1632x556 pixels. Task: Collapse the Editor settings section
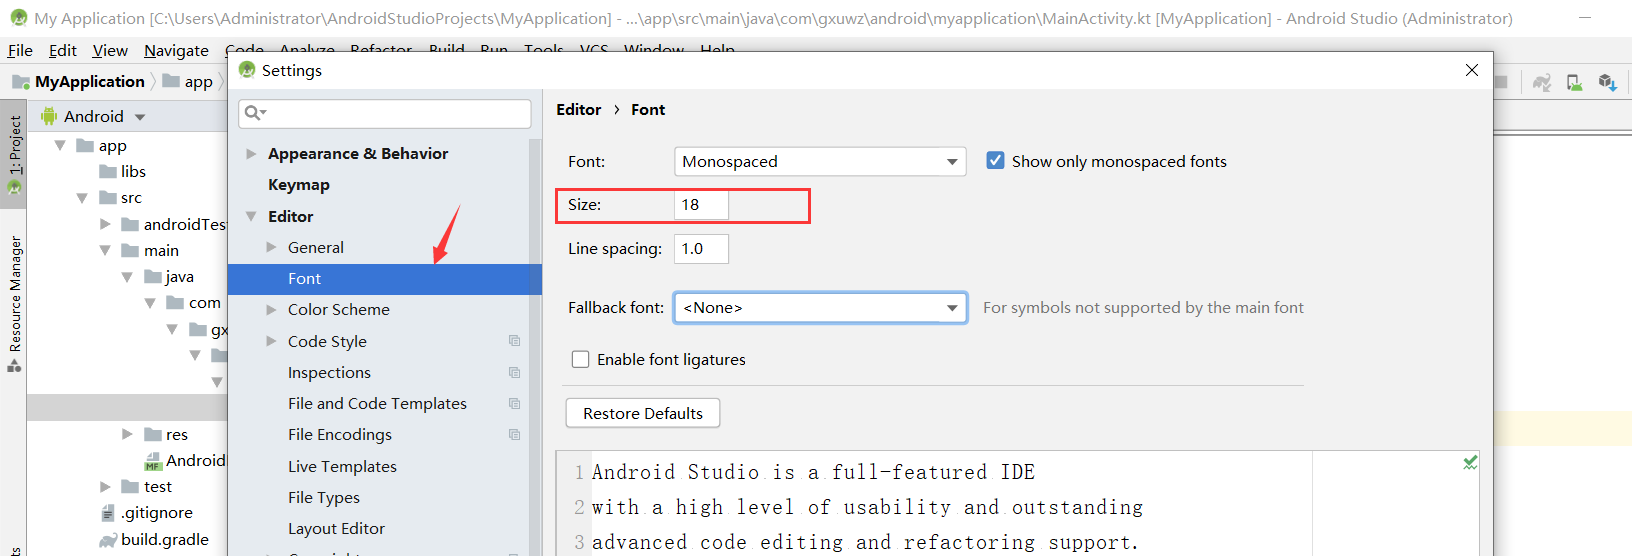251,216
